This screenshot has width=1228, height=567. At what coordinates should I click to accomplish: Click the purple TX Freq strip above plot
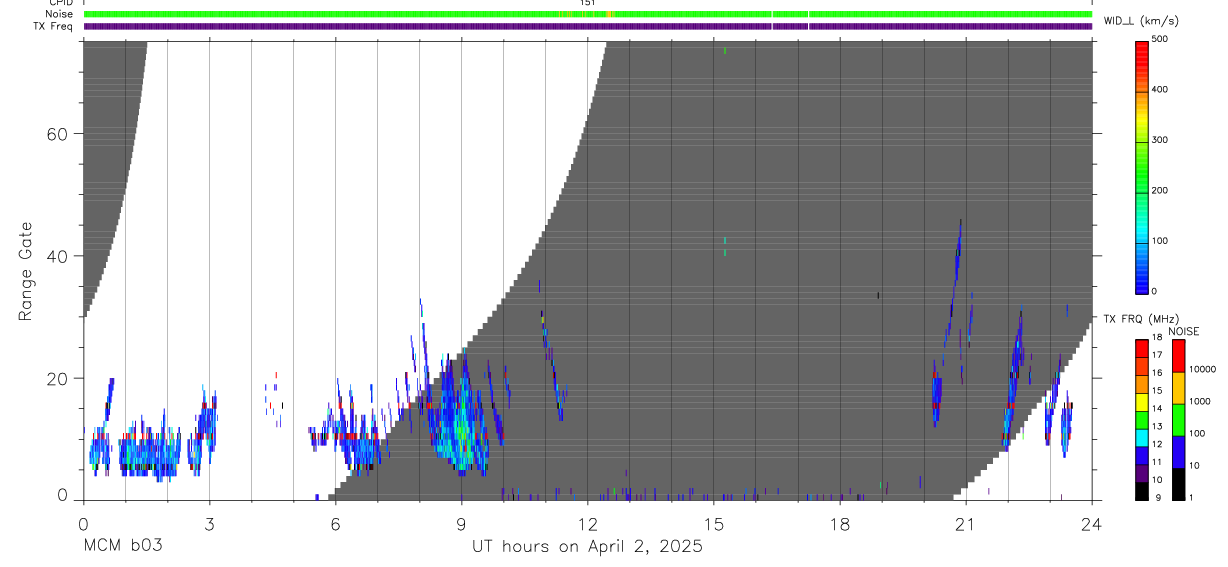pos(587,26)
